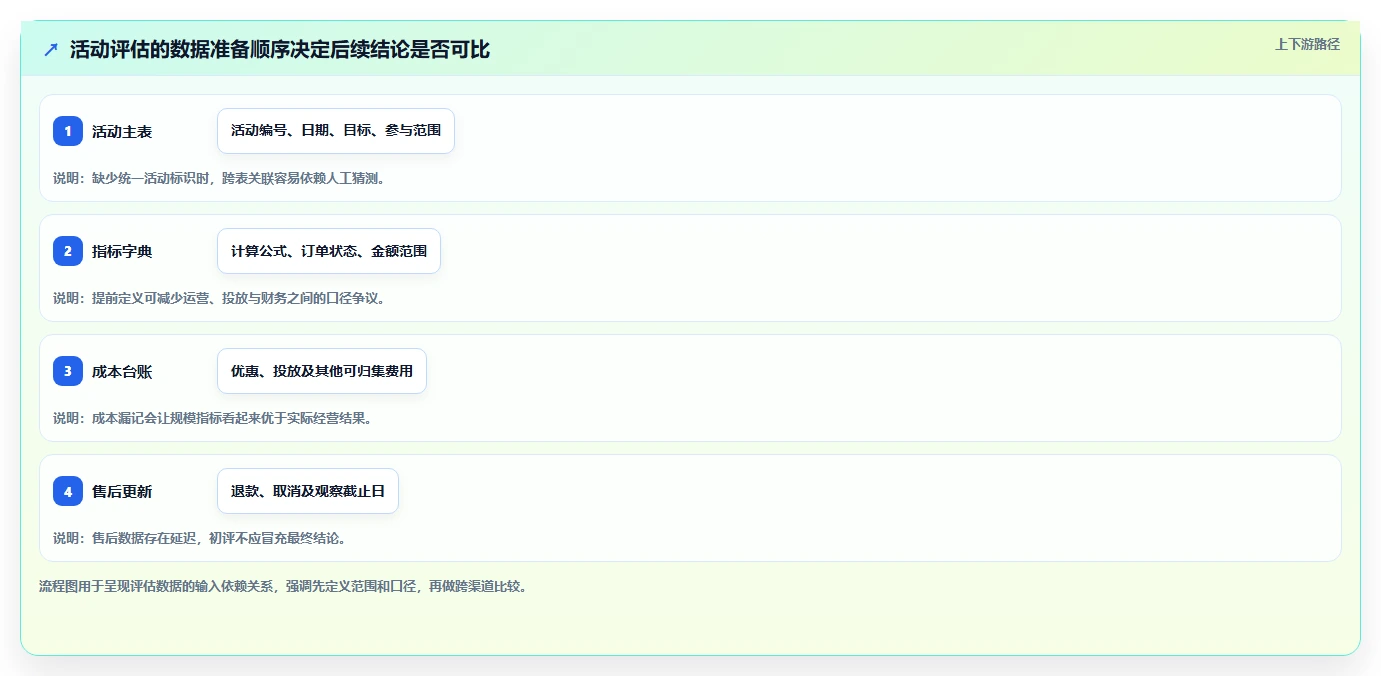Viewport: 1381px width, 676px height.
Task: Click the note about 提前定义可减少口径争议
Action: [x=219, y=298]
